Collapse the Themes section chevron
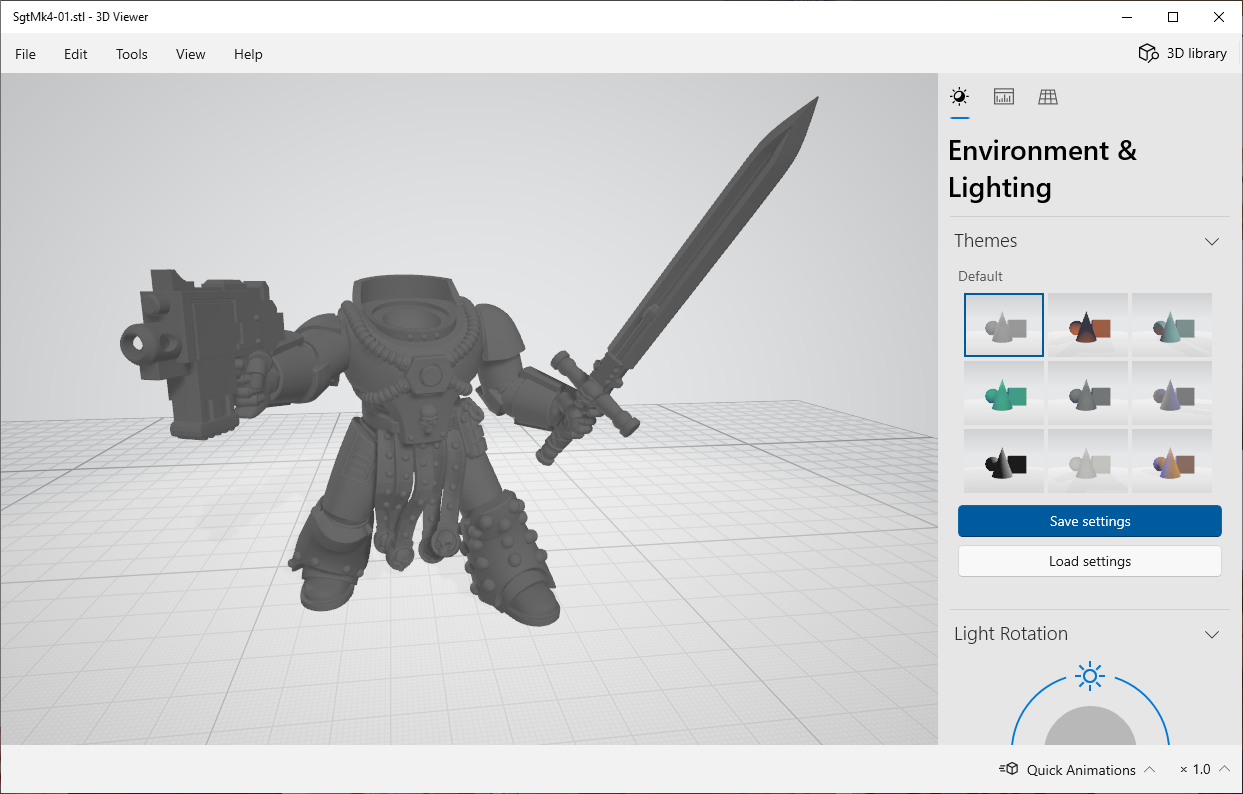This screenshot has height=794, width=1243. tap(1212, 241)
